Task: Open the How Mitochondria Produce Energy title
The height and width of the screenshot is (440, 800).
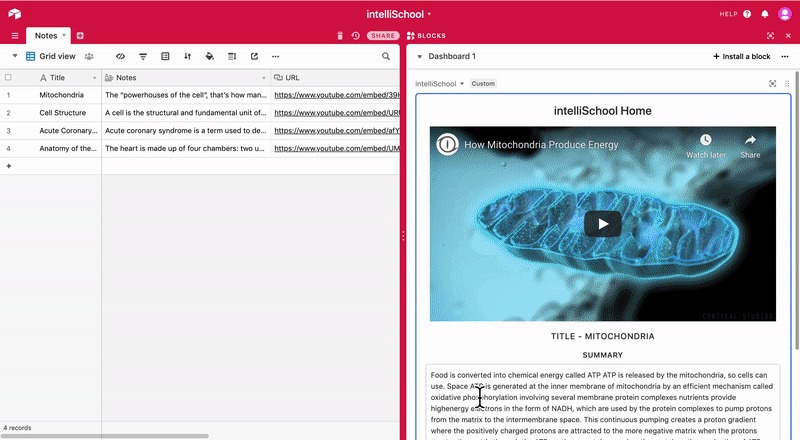Action: tap(541, 145)
